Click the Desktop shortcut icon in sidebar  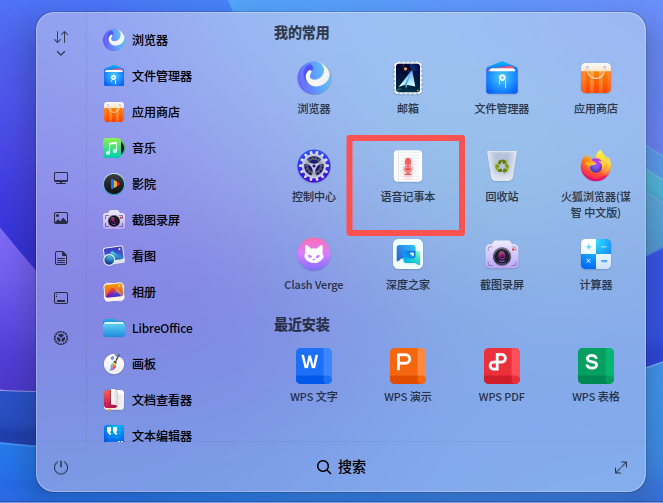tap(61, 298)
